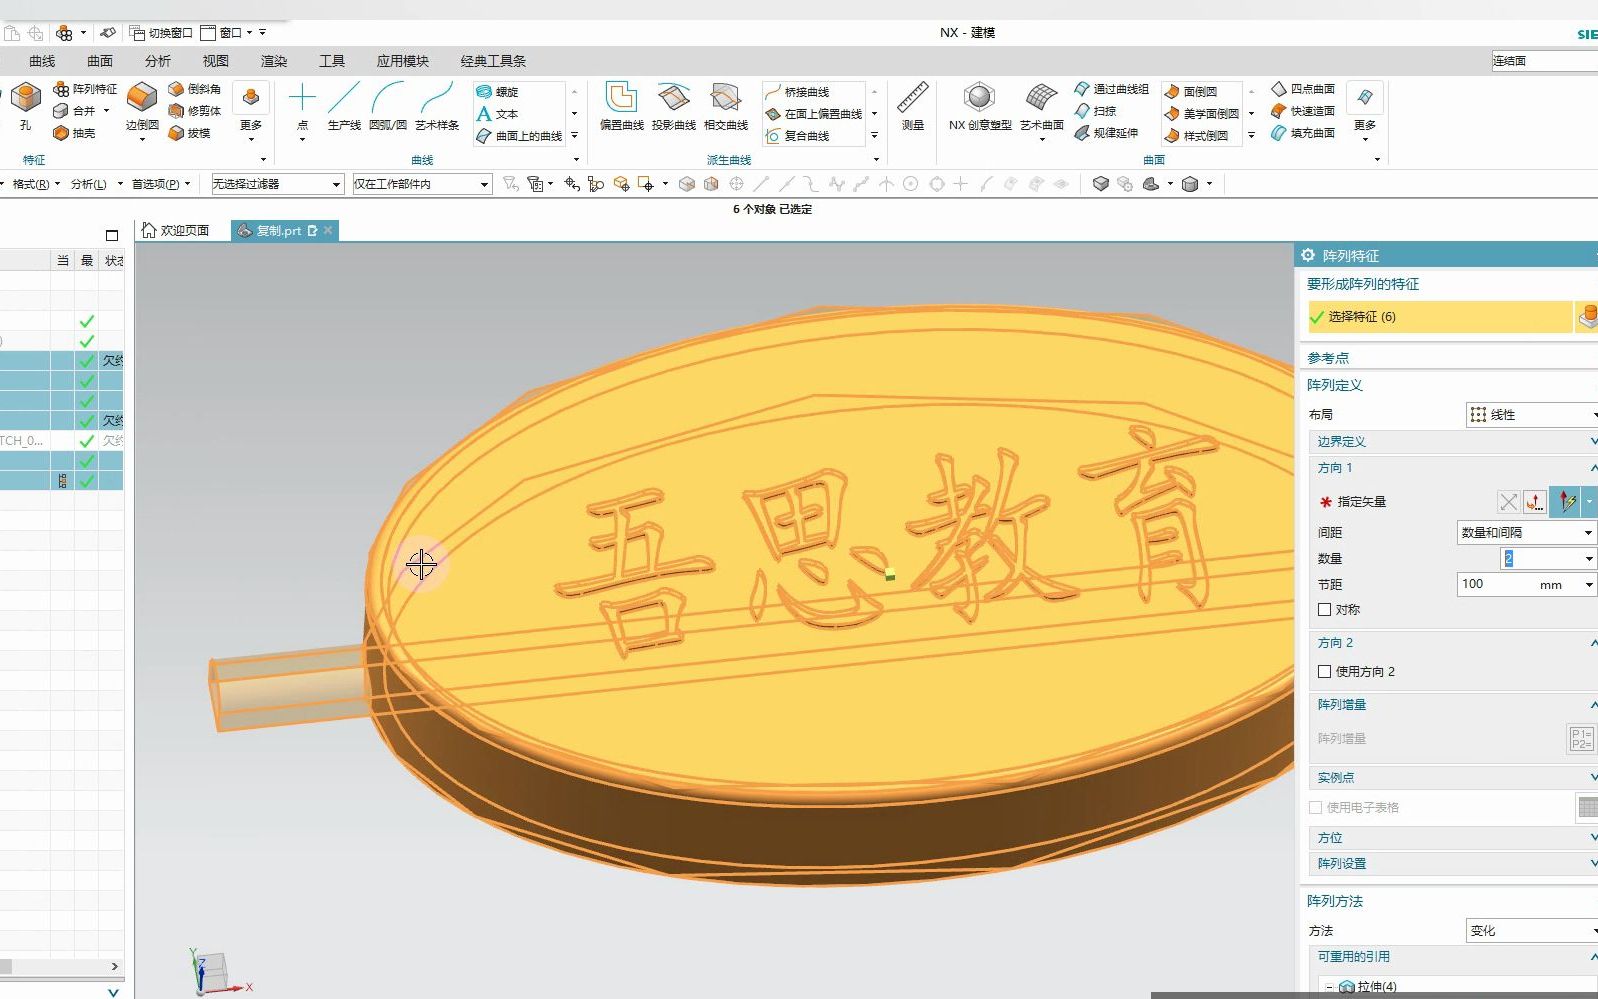Open the 应用模块 ribbon tab
The height and width of the screenshot is (999, 1598).
click(403, 61)
